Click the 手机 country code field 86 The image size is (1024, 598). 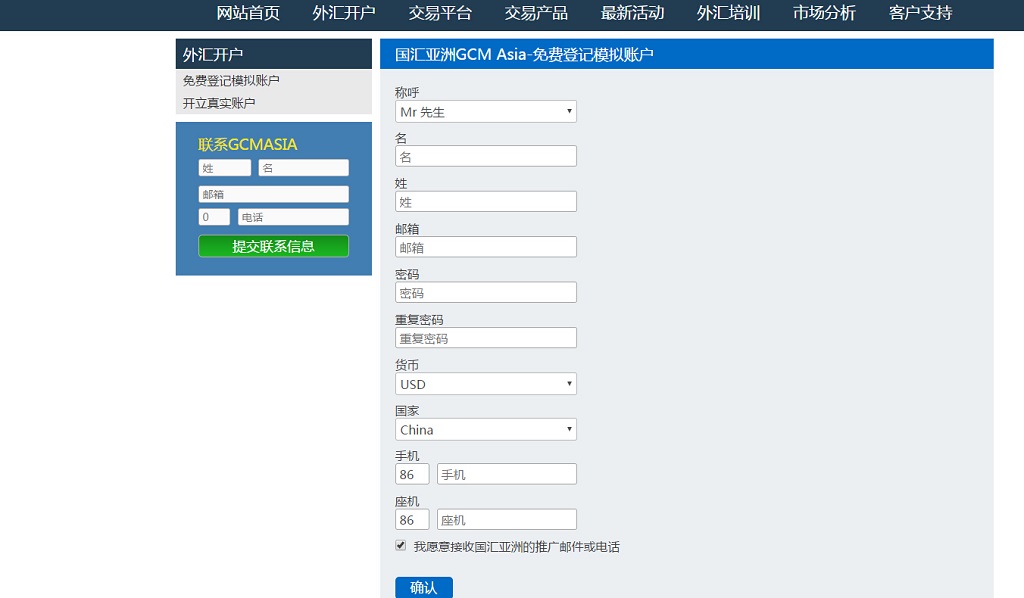point(412,475)
